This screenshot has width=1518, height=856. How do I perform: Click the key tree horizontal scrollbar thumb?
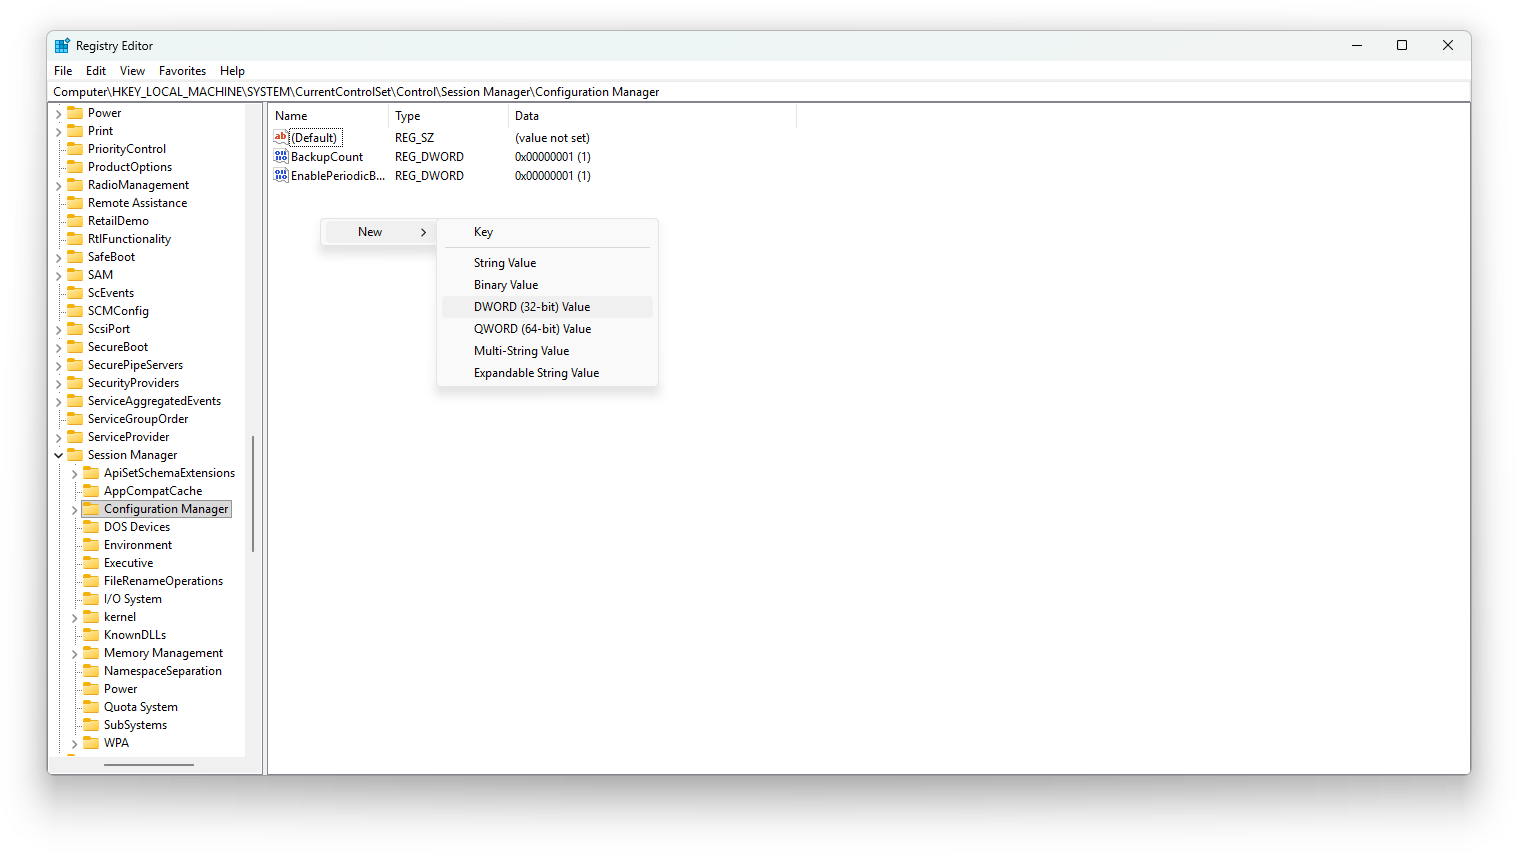(x=149, y=765)
